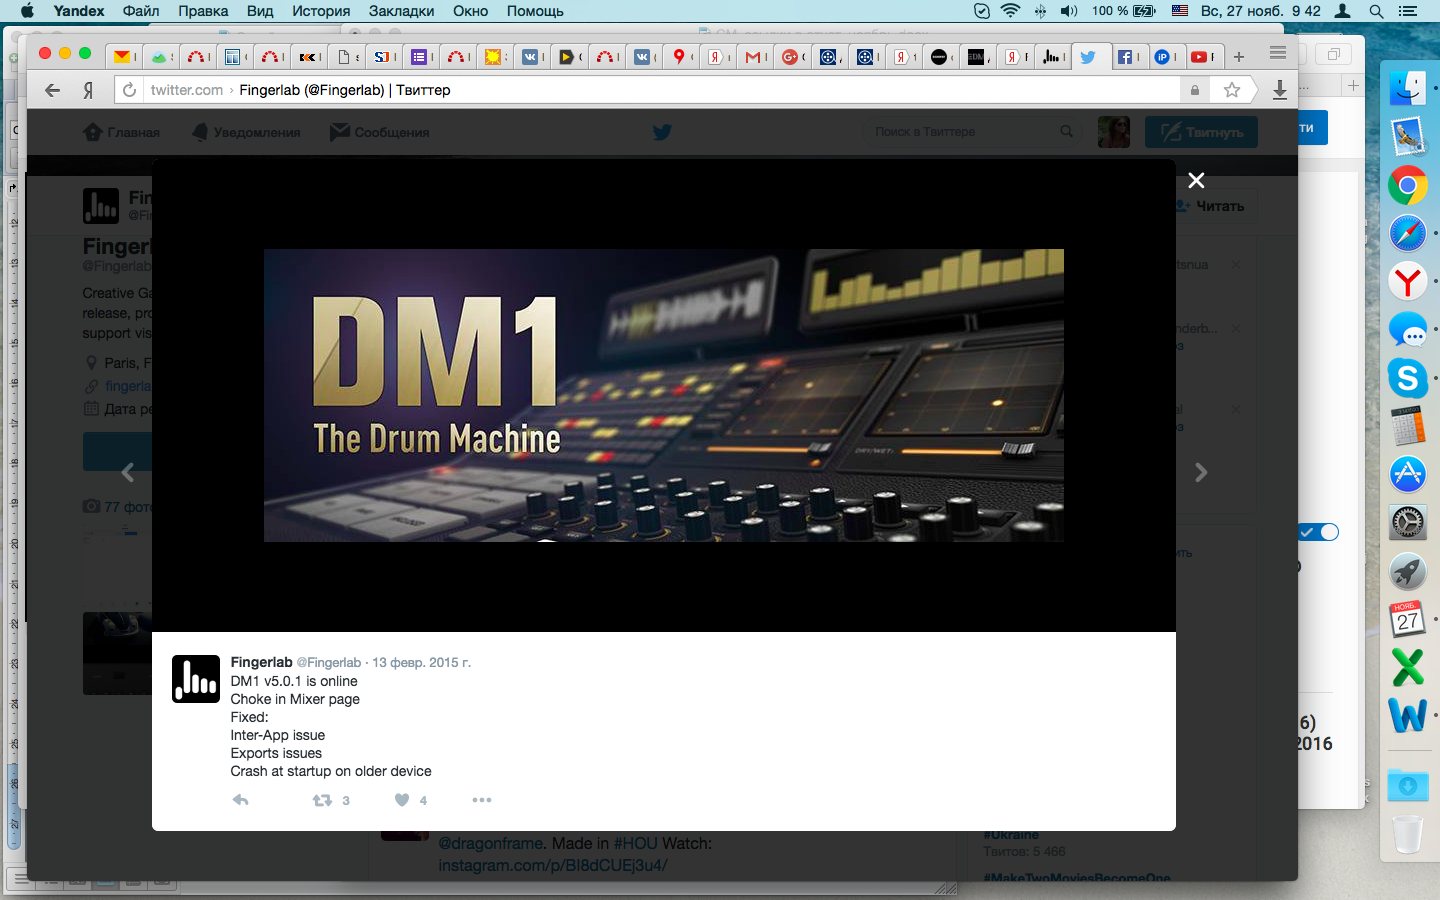Open Calendar from the Dock
The height and width of the screenshot is (900, 1440).
[x=1408, y=619]
